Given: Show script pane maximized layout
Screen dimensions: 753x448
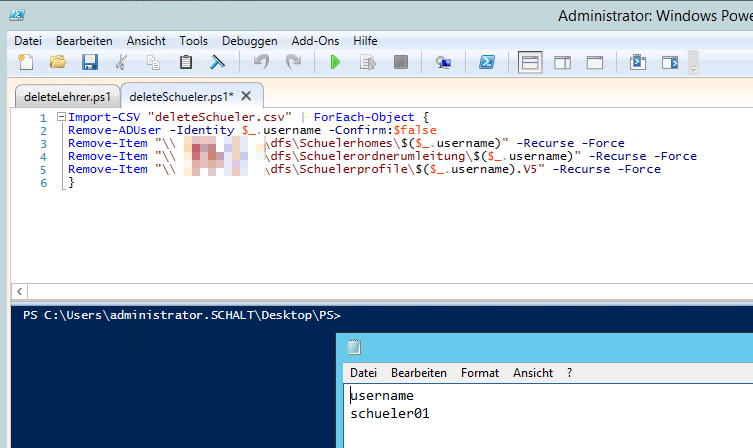Looking at the screenshot, I should pos(594,63).
